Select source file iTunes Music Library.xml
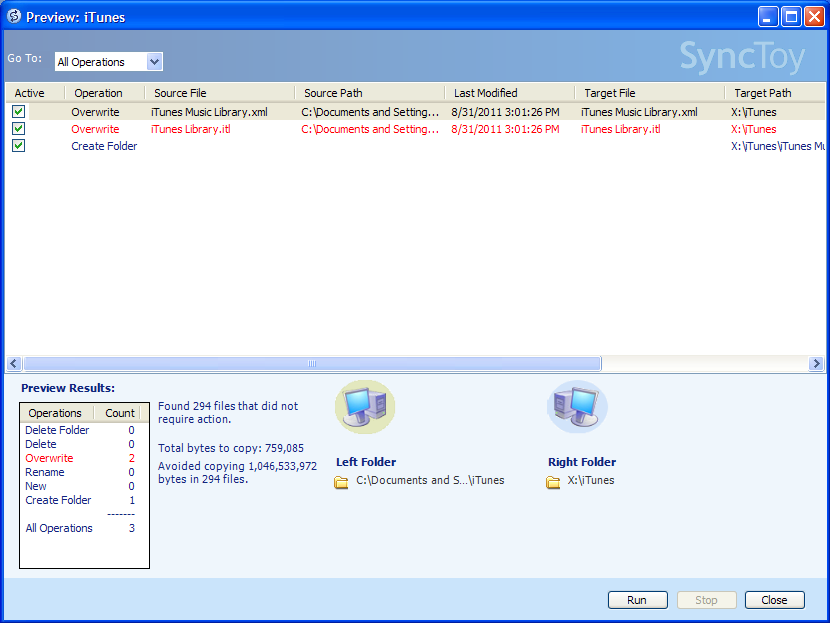The height and width of the screenshot is (623, 830). point(209,112)
